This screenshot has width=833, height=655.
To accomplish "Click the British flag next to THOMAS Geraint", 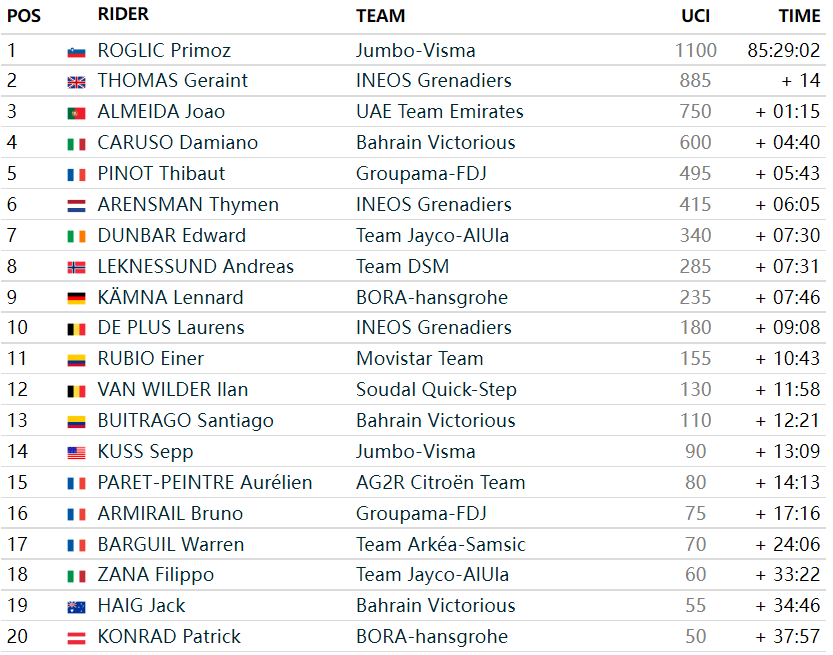I will 76,82.
